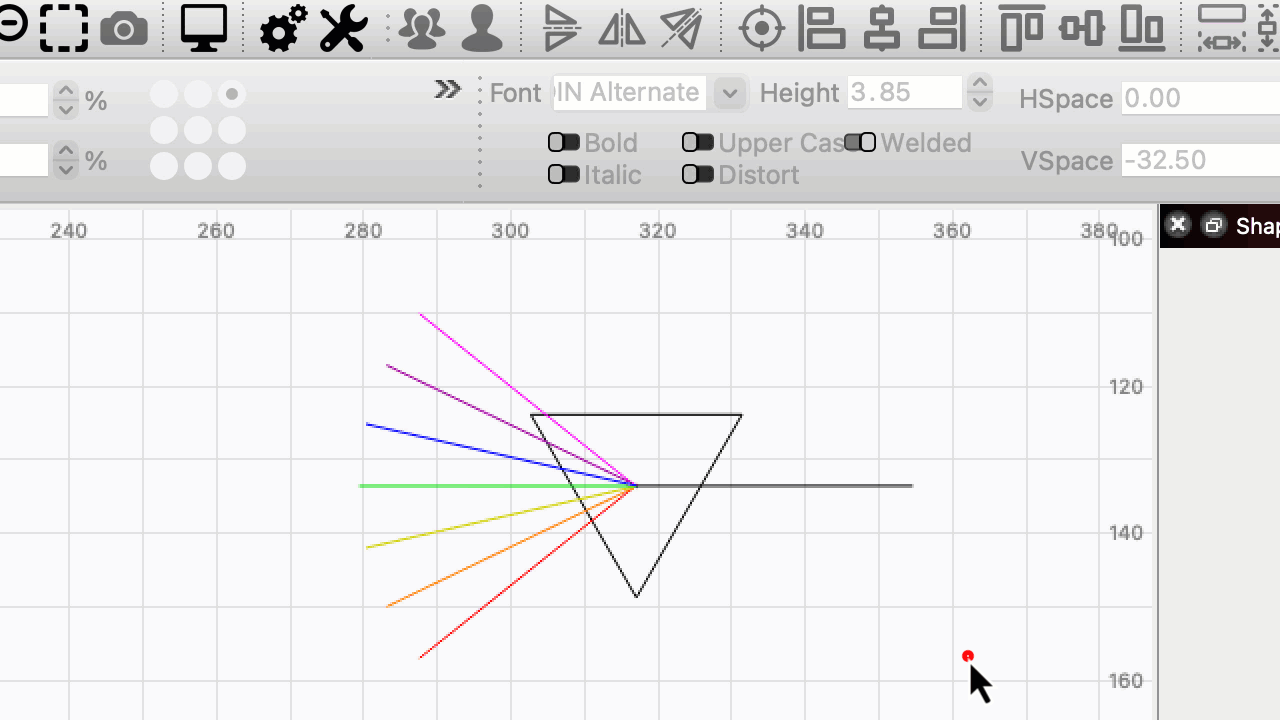Viewport: 1280px width, 720px height.
Task: Select the vertical flip icon
Action: [560, 29]
